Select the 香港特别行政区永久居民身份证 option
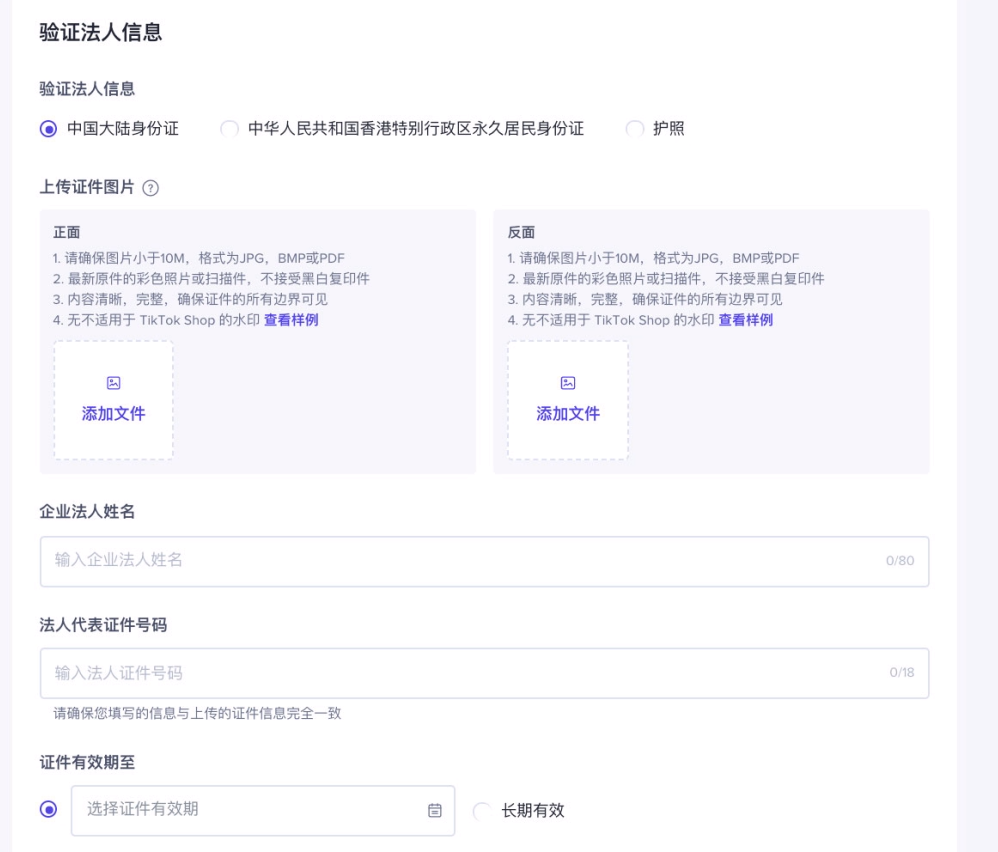 [229, 128]
